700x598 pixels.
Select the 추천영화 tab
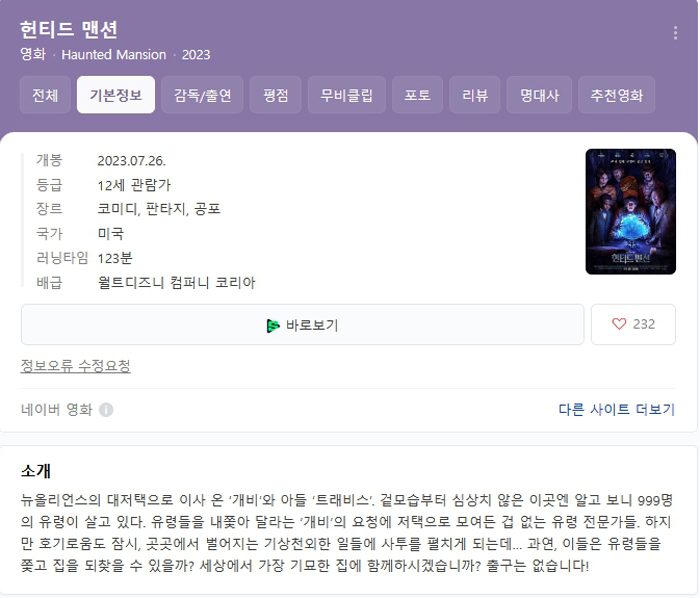click(616, 95)
